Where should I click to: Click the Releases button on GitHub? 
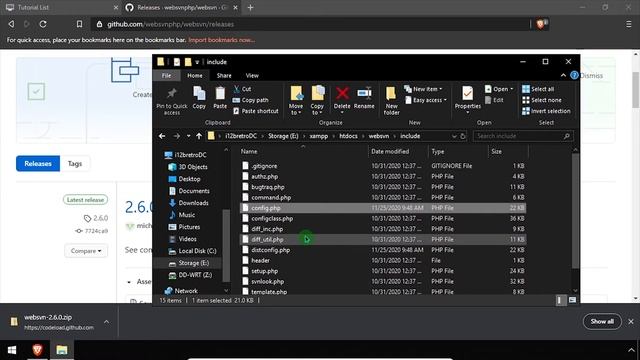point(38,164)
